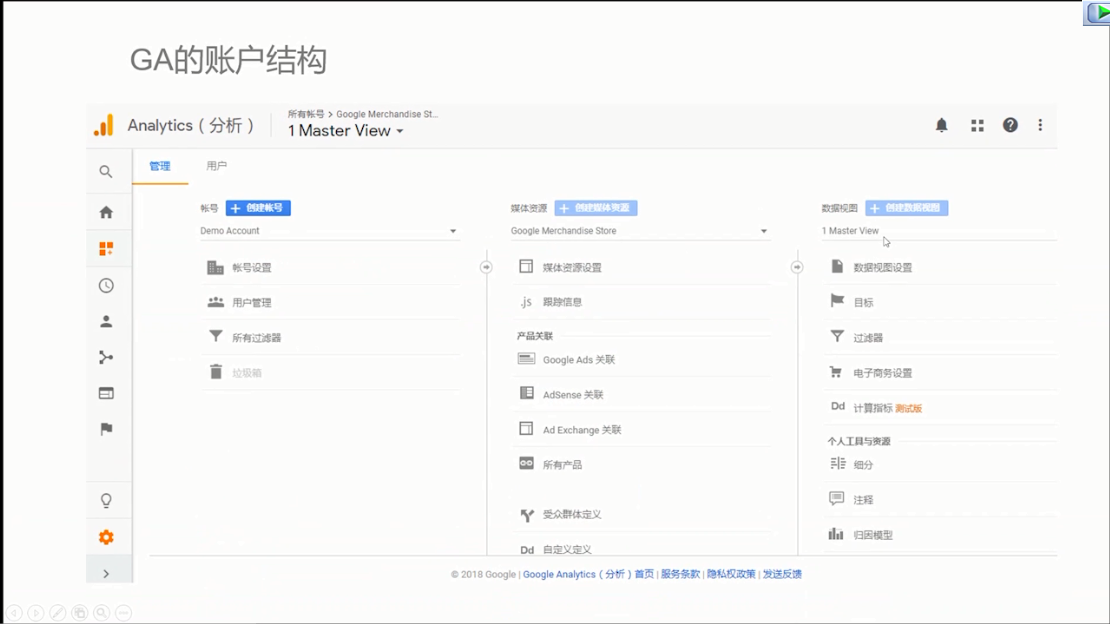The image size is (1110, 624).
Task: Open 用户管理 in the account column
Action: (x=252, y=302)
